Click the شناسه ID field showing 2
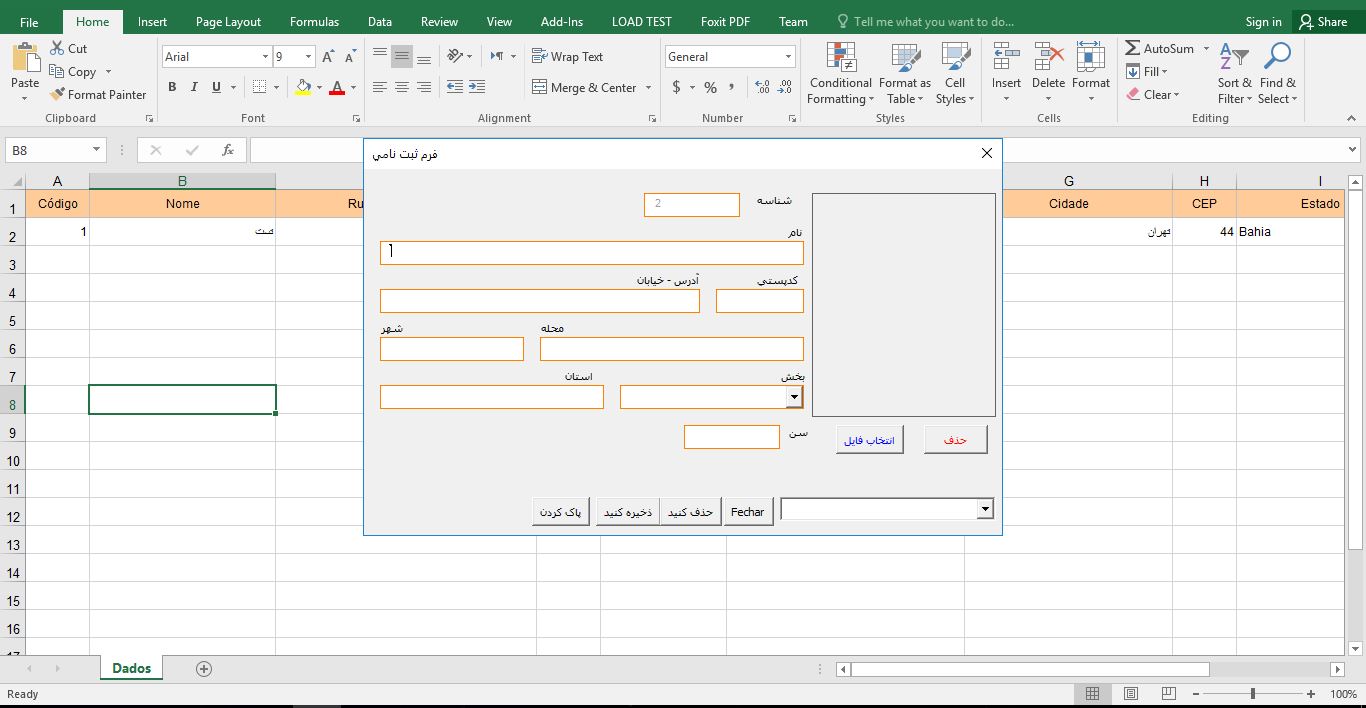Screen dimensions: 1366x708 point(691,204)
